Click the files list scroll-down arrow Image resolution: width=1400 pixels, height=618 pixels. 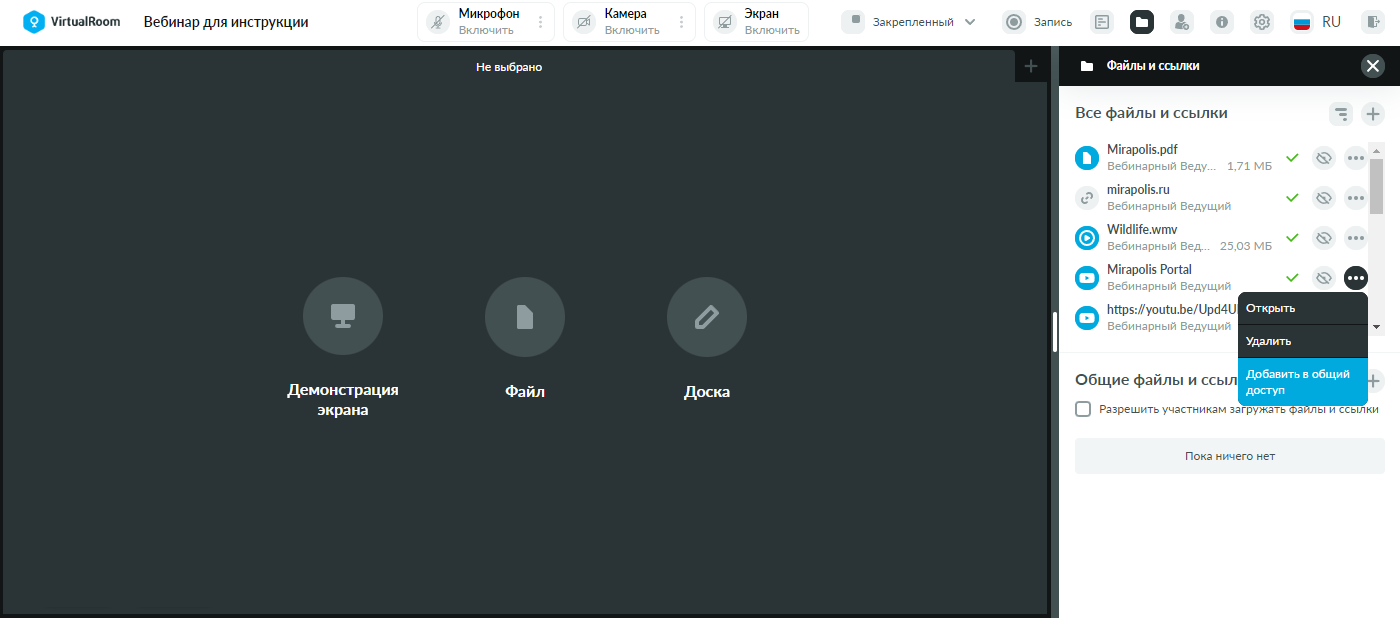point(1377,327)
